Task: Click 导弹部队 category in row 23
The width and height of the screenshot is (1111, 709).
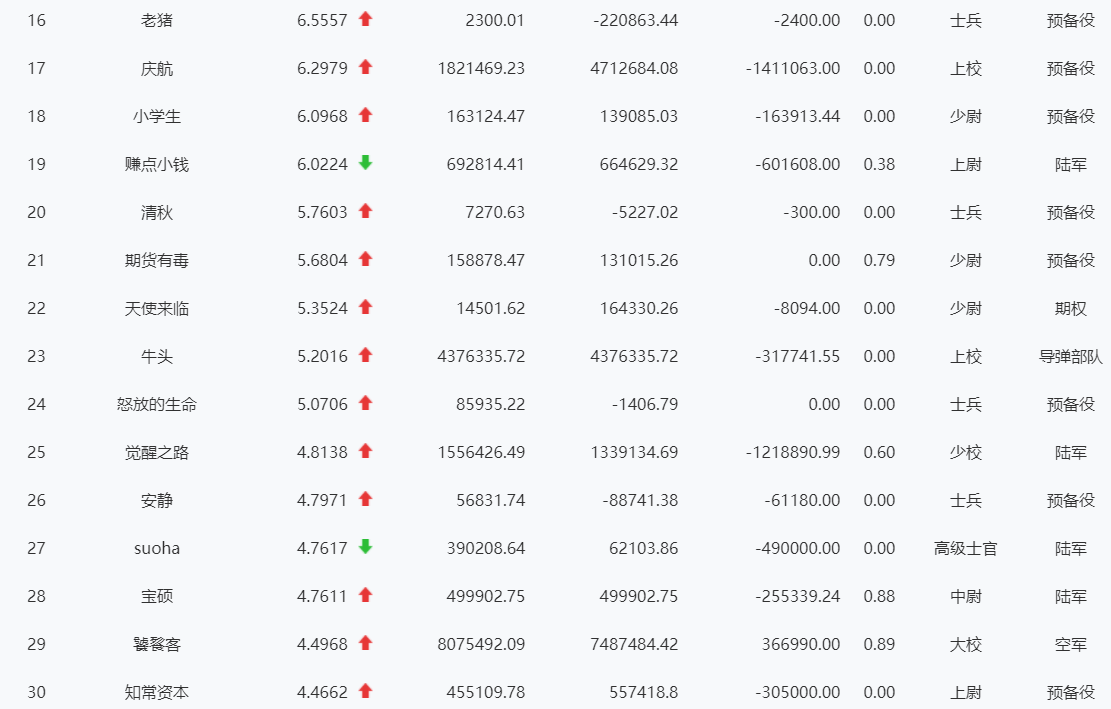Action: [x=1071, y=356]
